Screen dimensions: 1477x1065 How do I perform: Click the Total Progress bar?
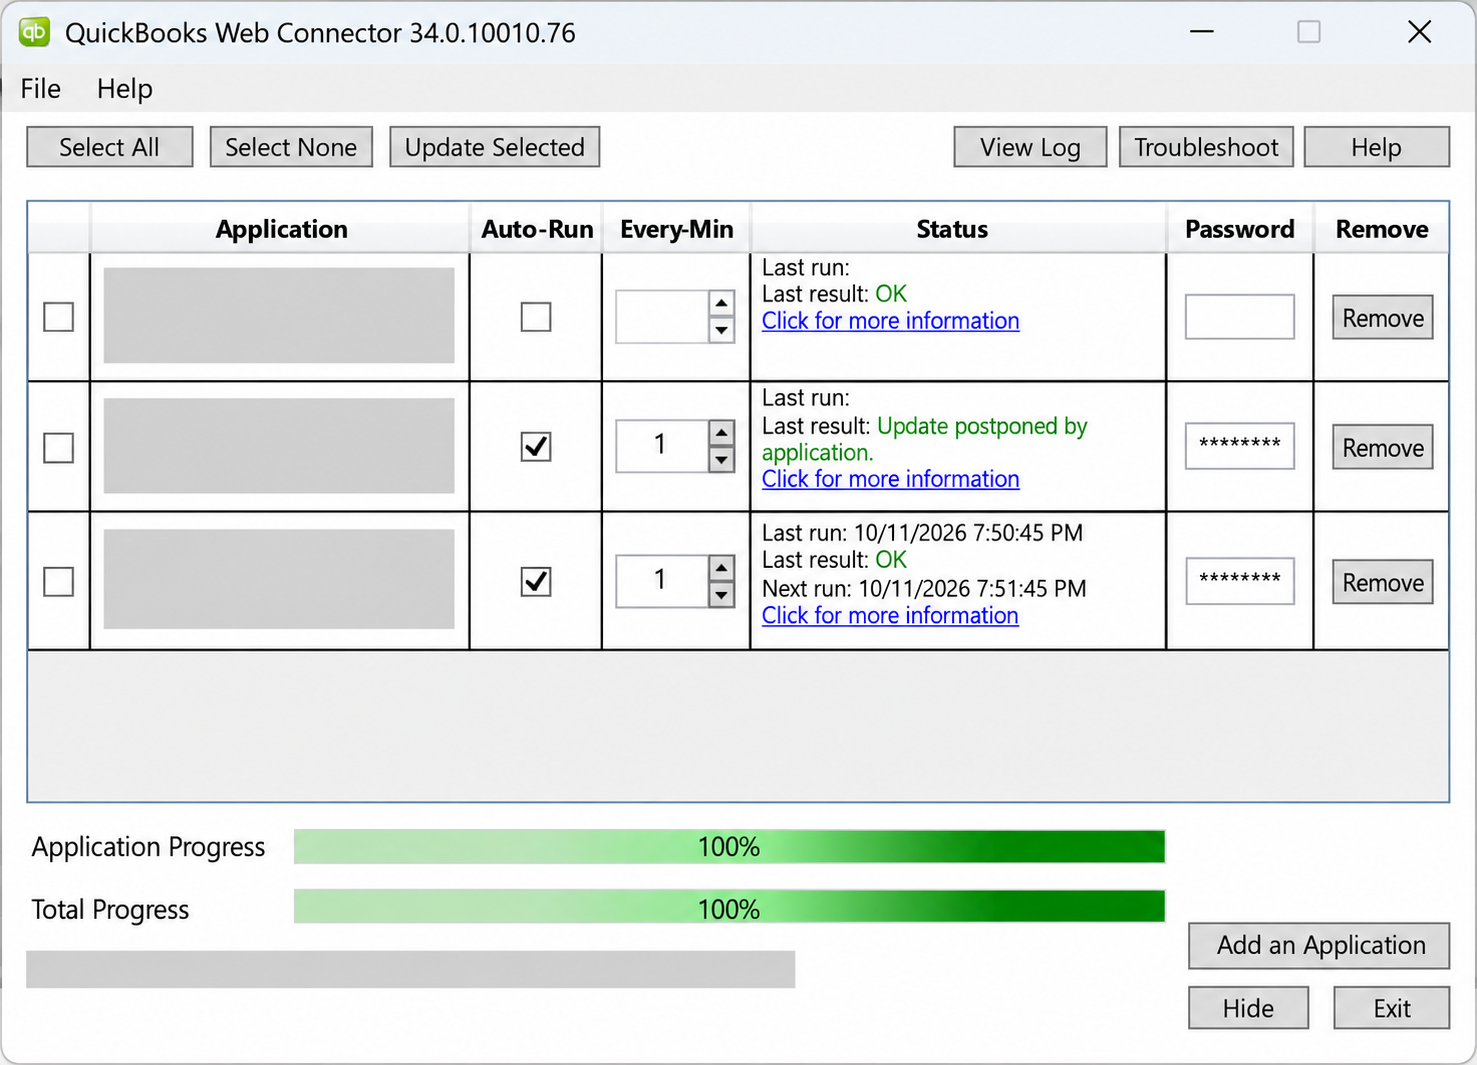click(x=729, y=908)
